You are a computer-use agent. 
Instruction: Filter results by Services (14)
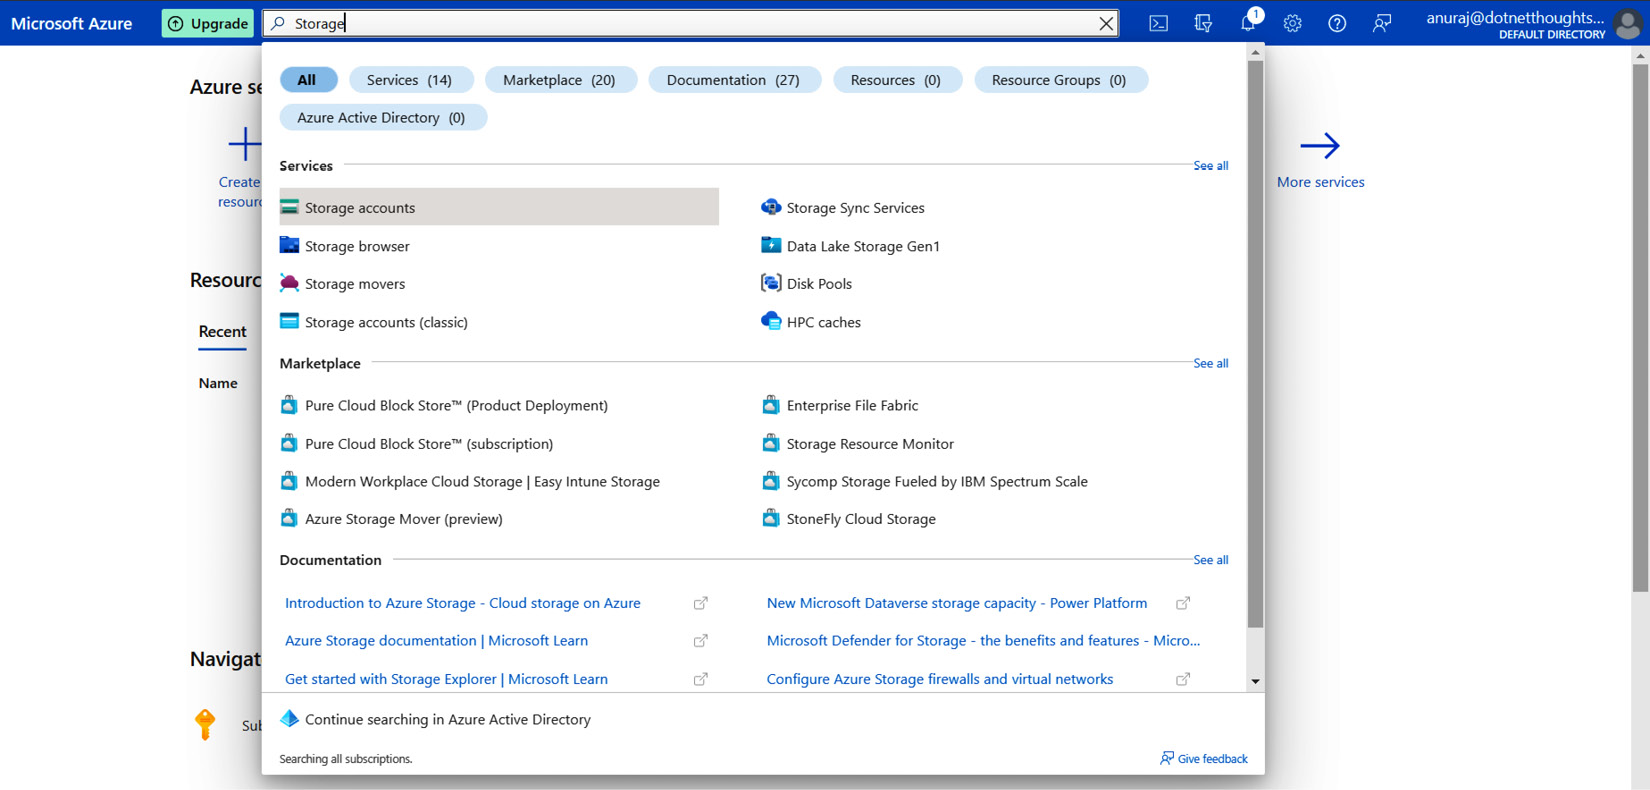pyautogui.click(x=409, y=80)
